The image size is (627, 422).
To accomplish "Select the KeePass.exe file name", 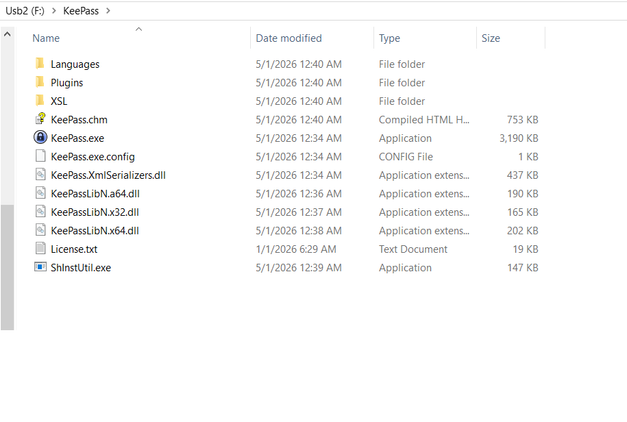I will (78, 138).
